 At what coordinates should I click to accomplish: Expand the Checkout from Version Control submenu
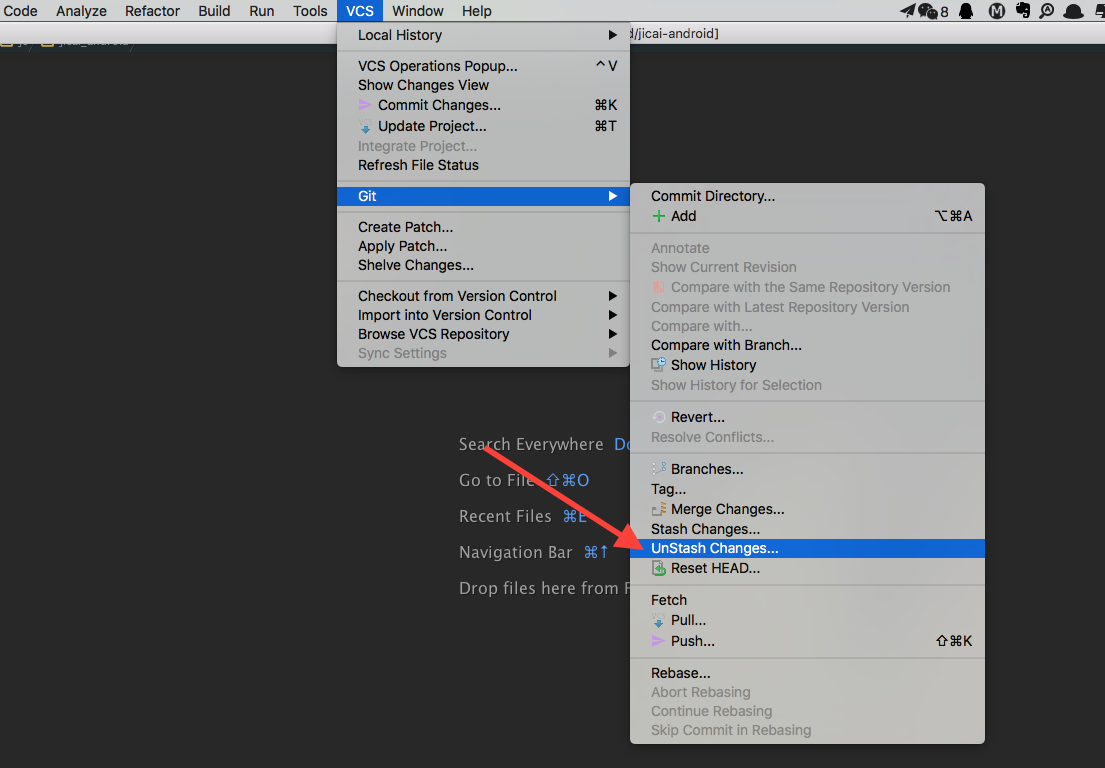tap(483, 296)
